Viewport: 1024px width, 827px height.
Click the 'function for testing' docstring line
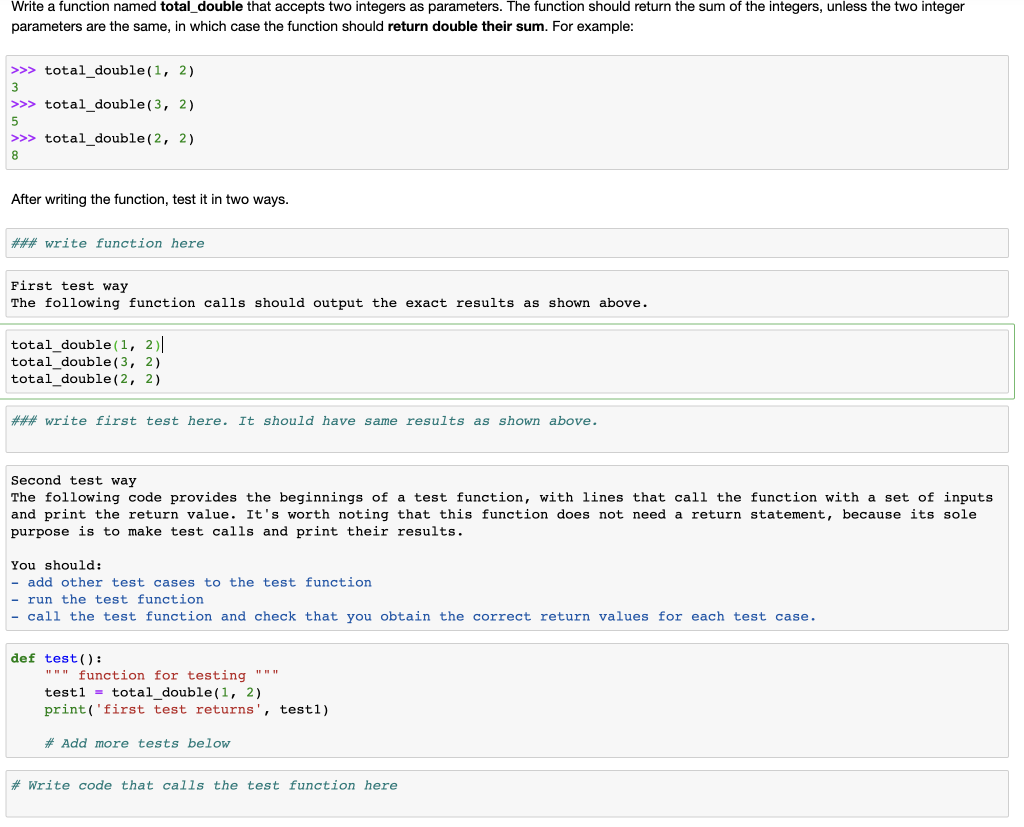pyautogui.click(x=161, y=675)
